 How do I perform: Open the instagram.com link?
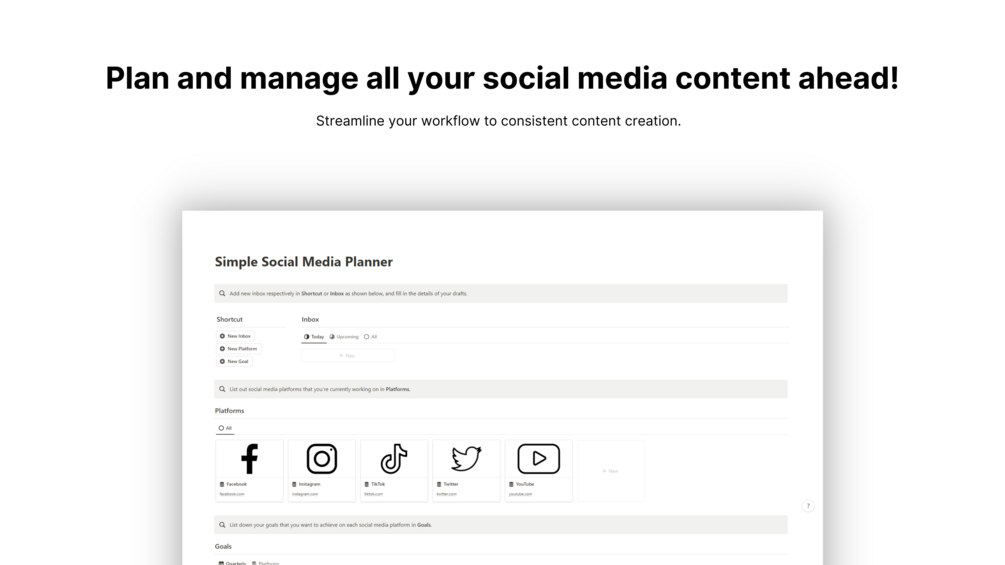coord(305,494)
